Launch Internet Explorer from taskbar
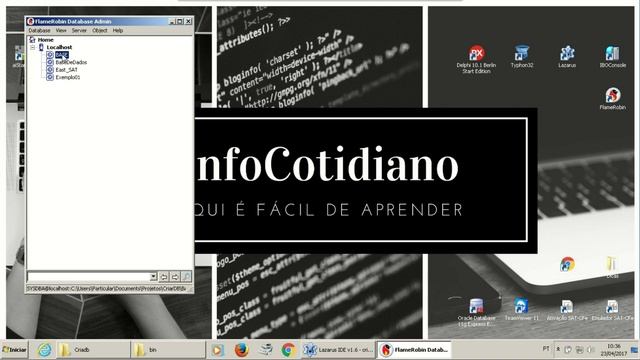Image resolution: width=640 pixels, height=360 pixels. tap(44, 350)
